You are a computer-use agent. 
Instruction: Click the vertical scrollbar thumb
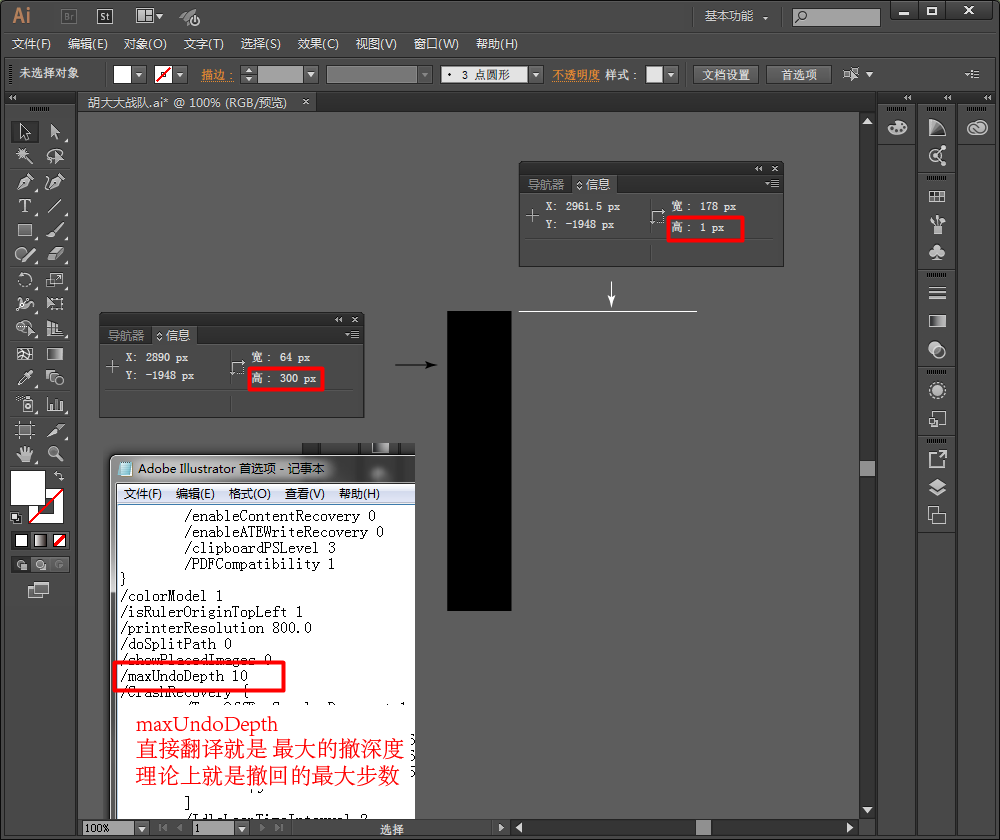coord(867,469)
